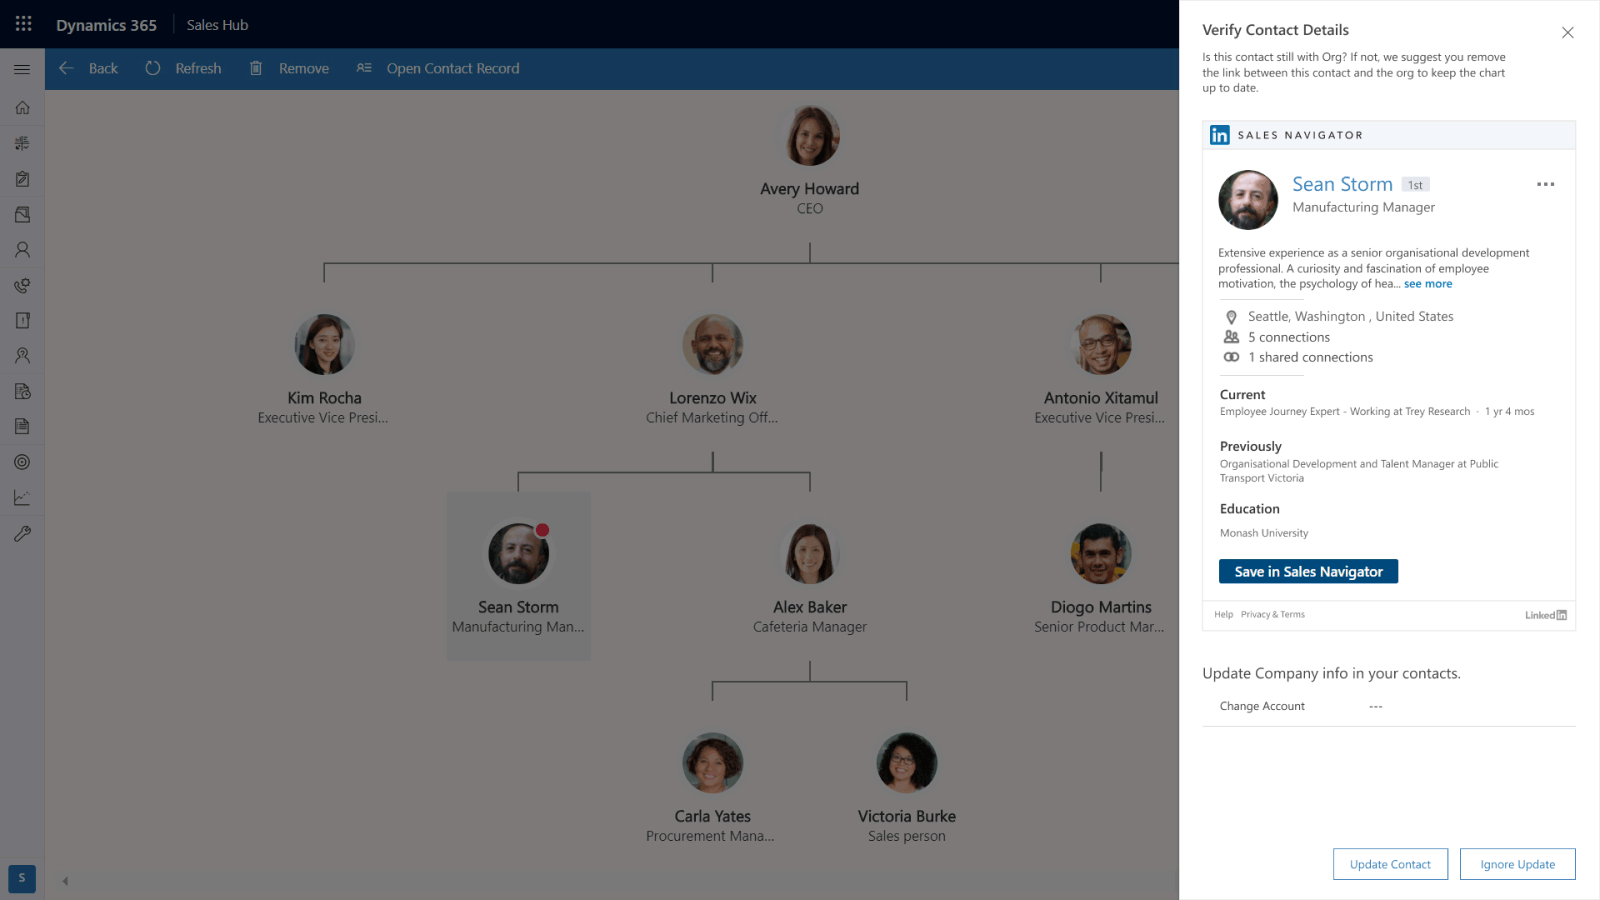
Task: Select Kim Rocha org chart node
Action: [x=324, y=369]
